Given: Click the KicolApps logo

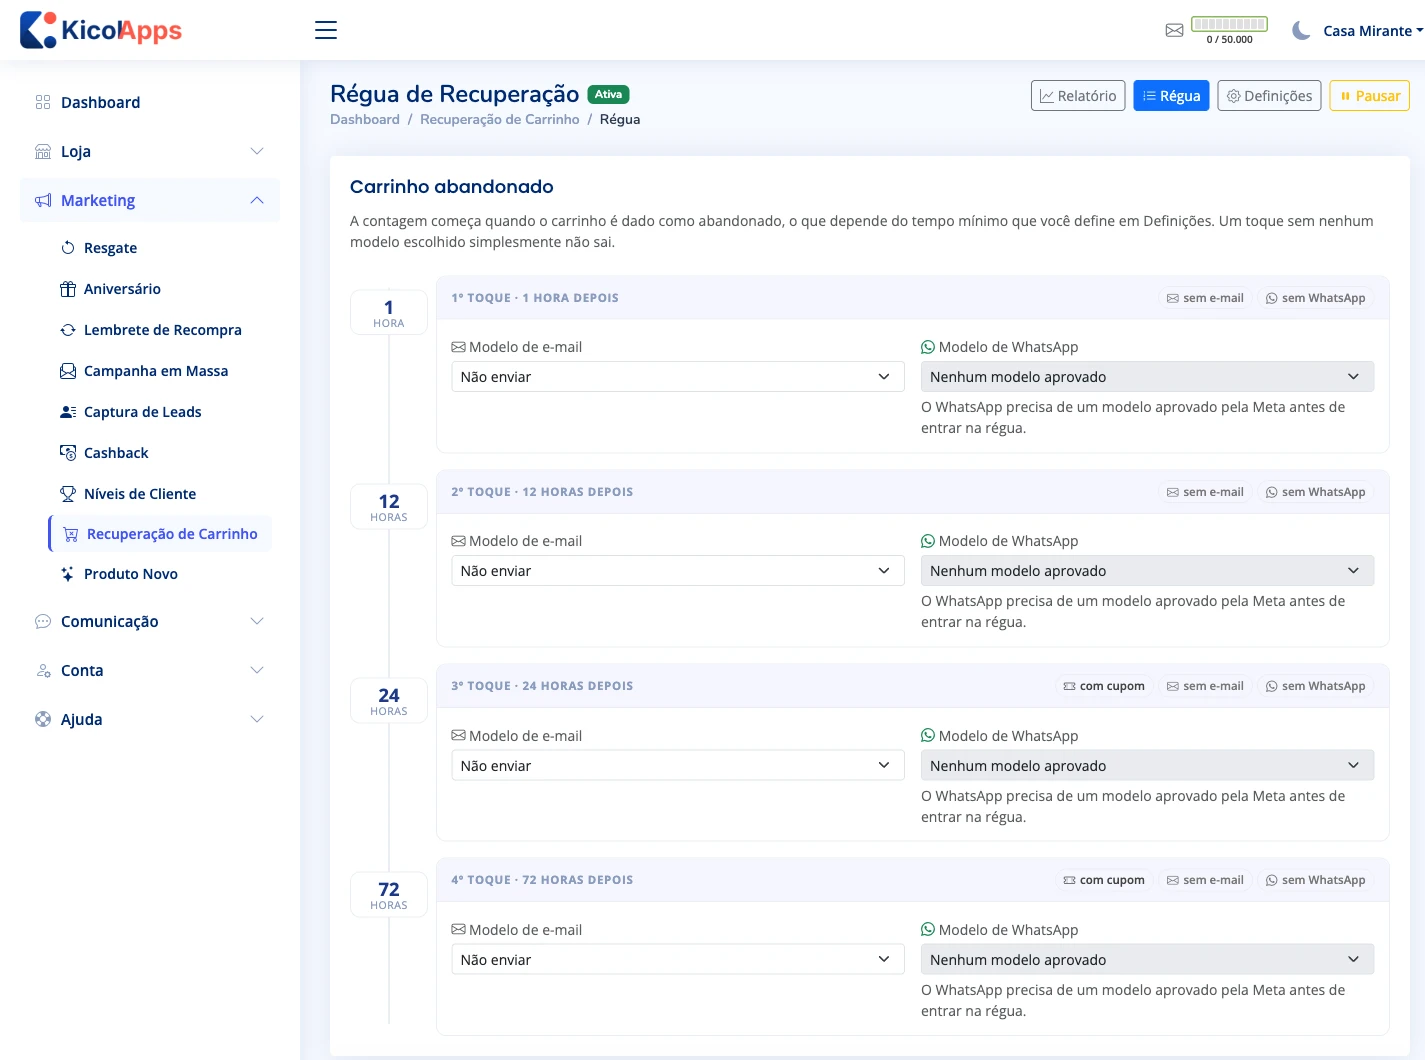Looking at the screenshot, I should coord(101,30).
